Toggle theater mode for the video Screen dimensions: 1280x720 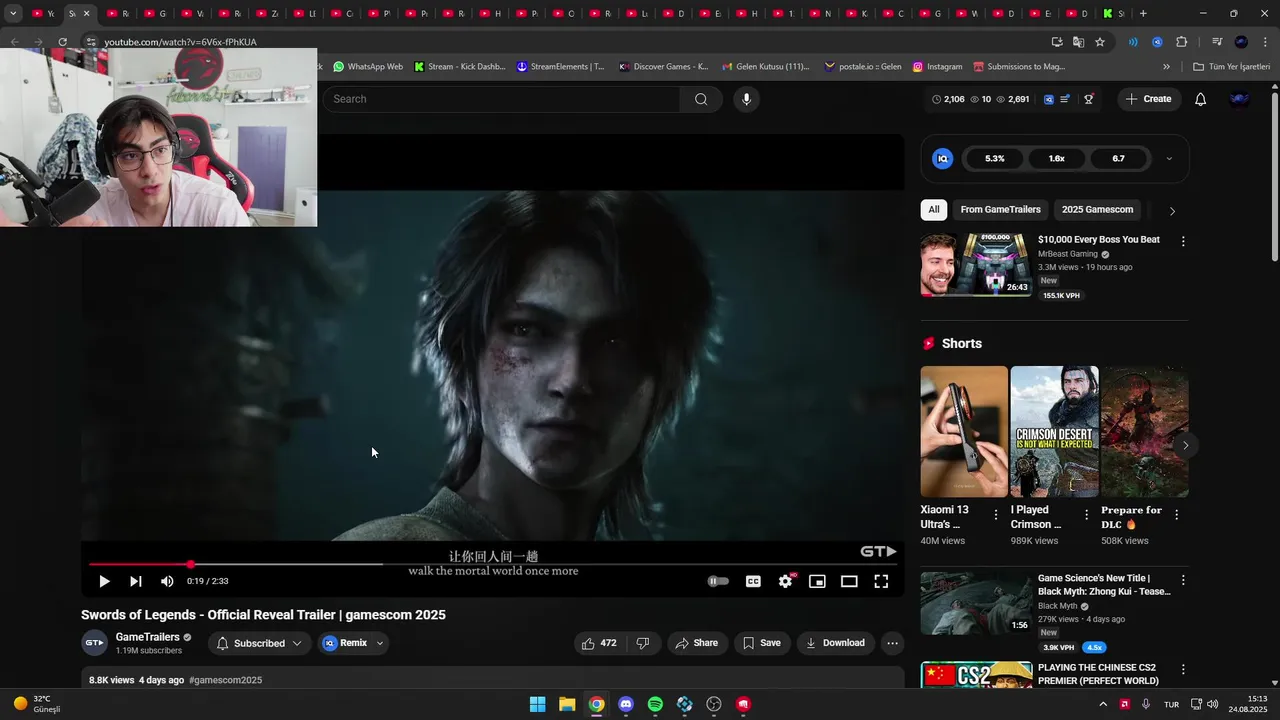tap(849, 581)
